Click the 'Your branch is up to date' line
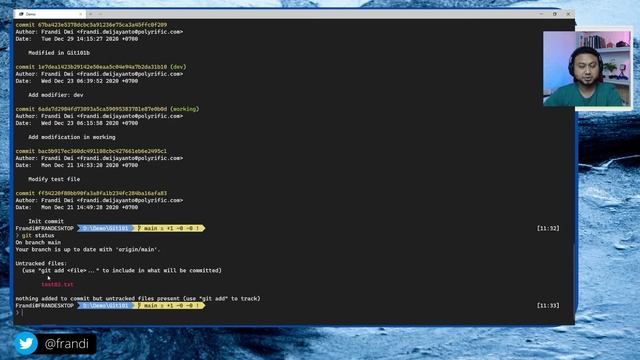Viewport: 640px width, 360px height. (x=88, y=249)
